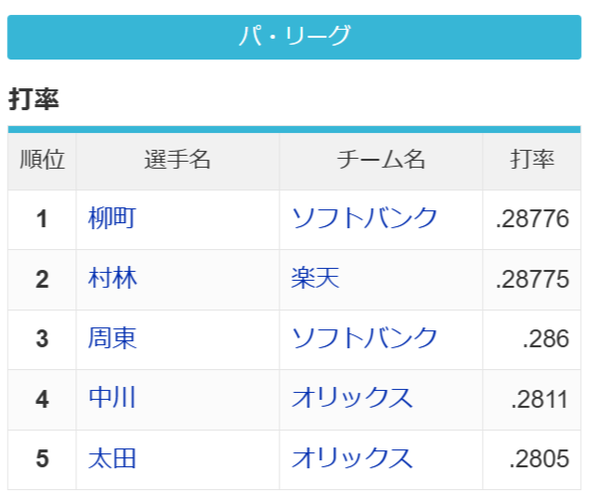
Task: Open player link 太田
Action: (112, 458)
